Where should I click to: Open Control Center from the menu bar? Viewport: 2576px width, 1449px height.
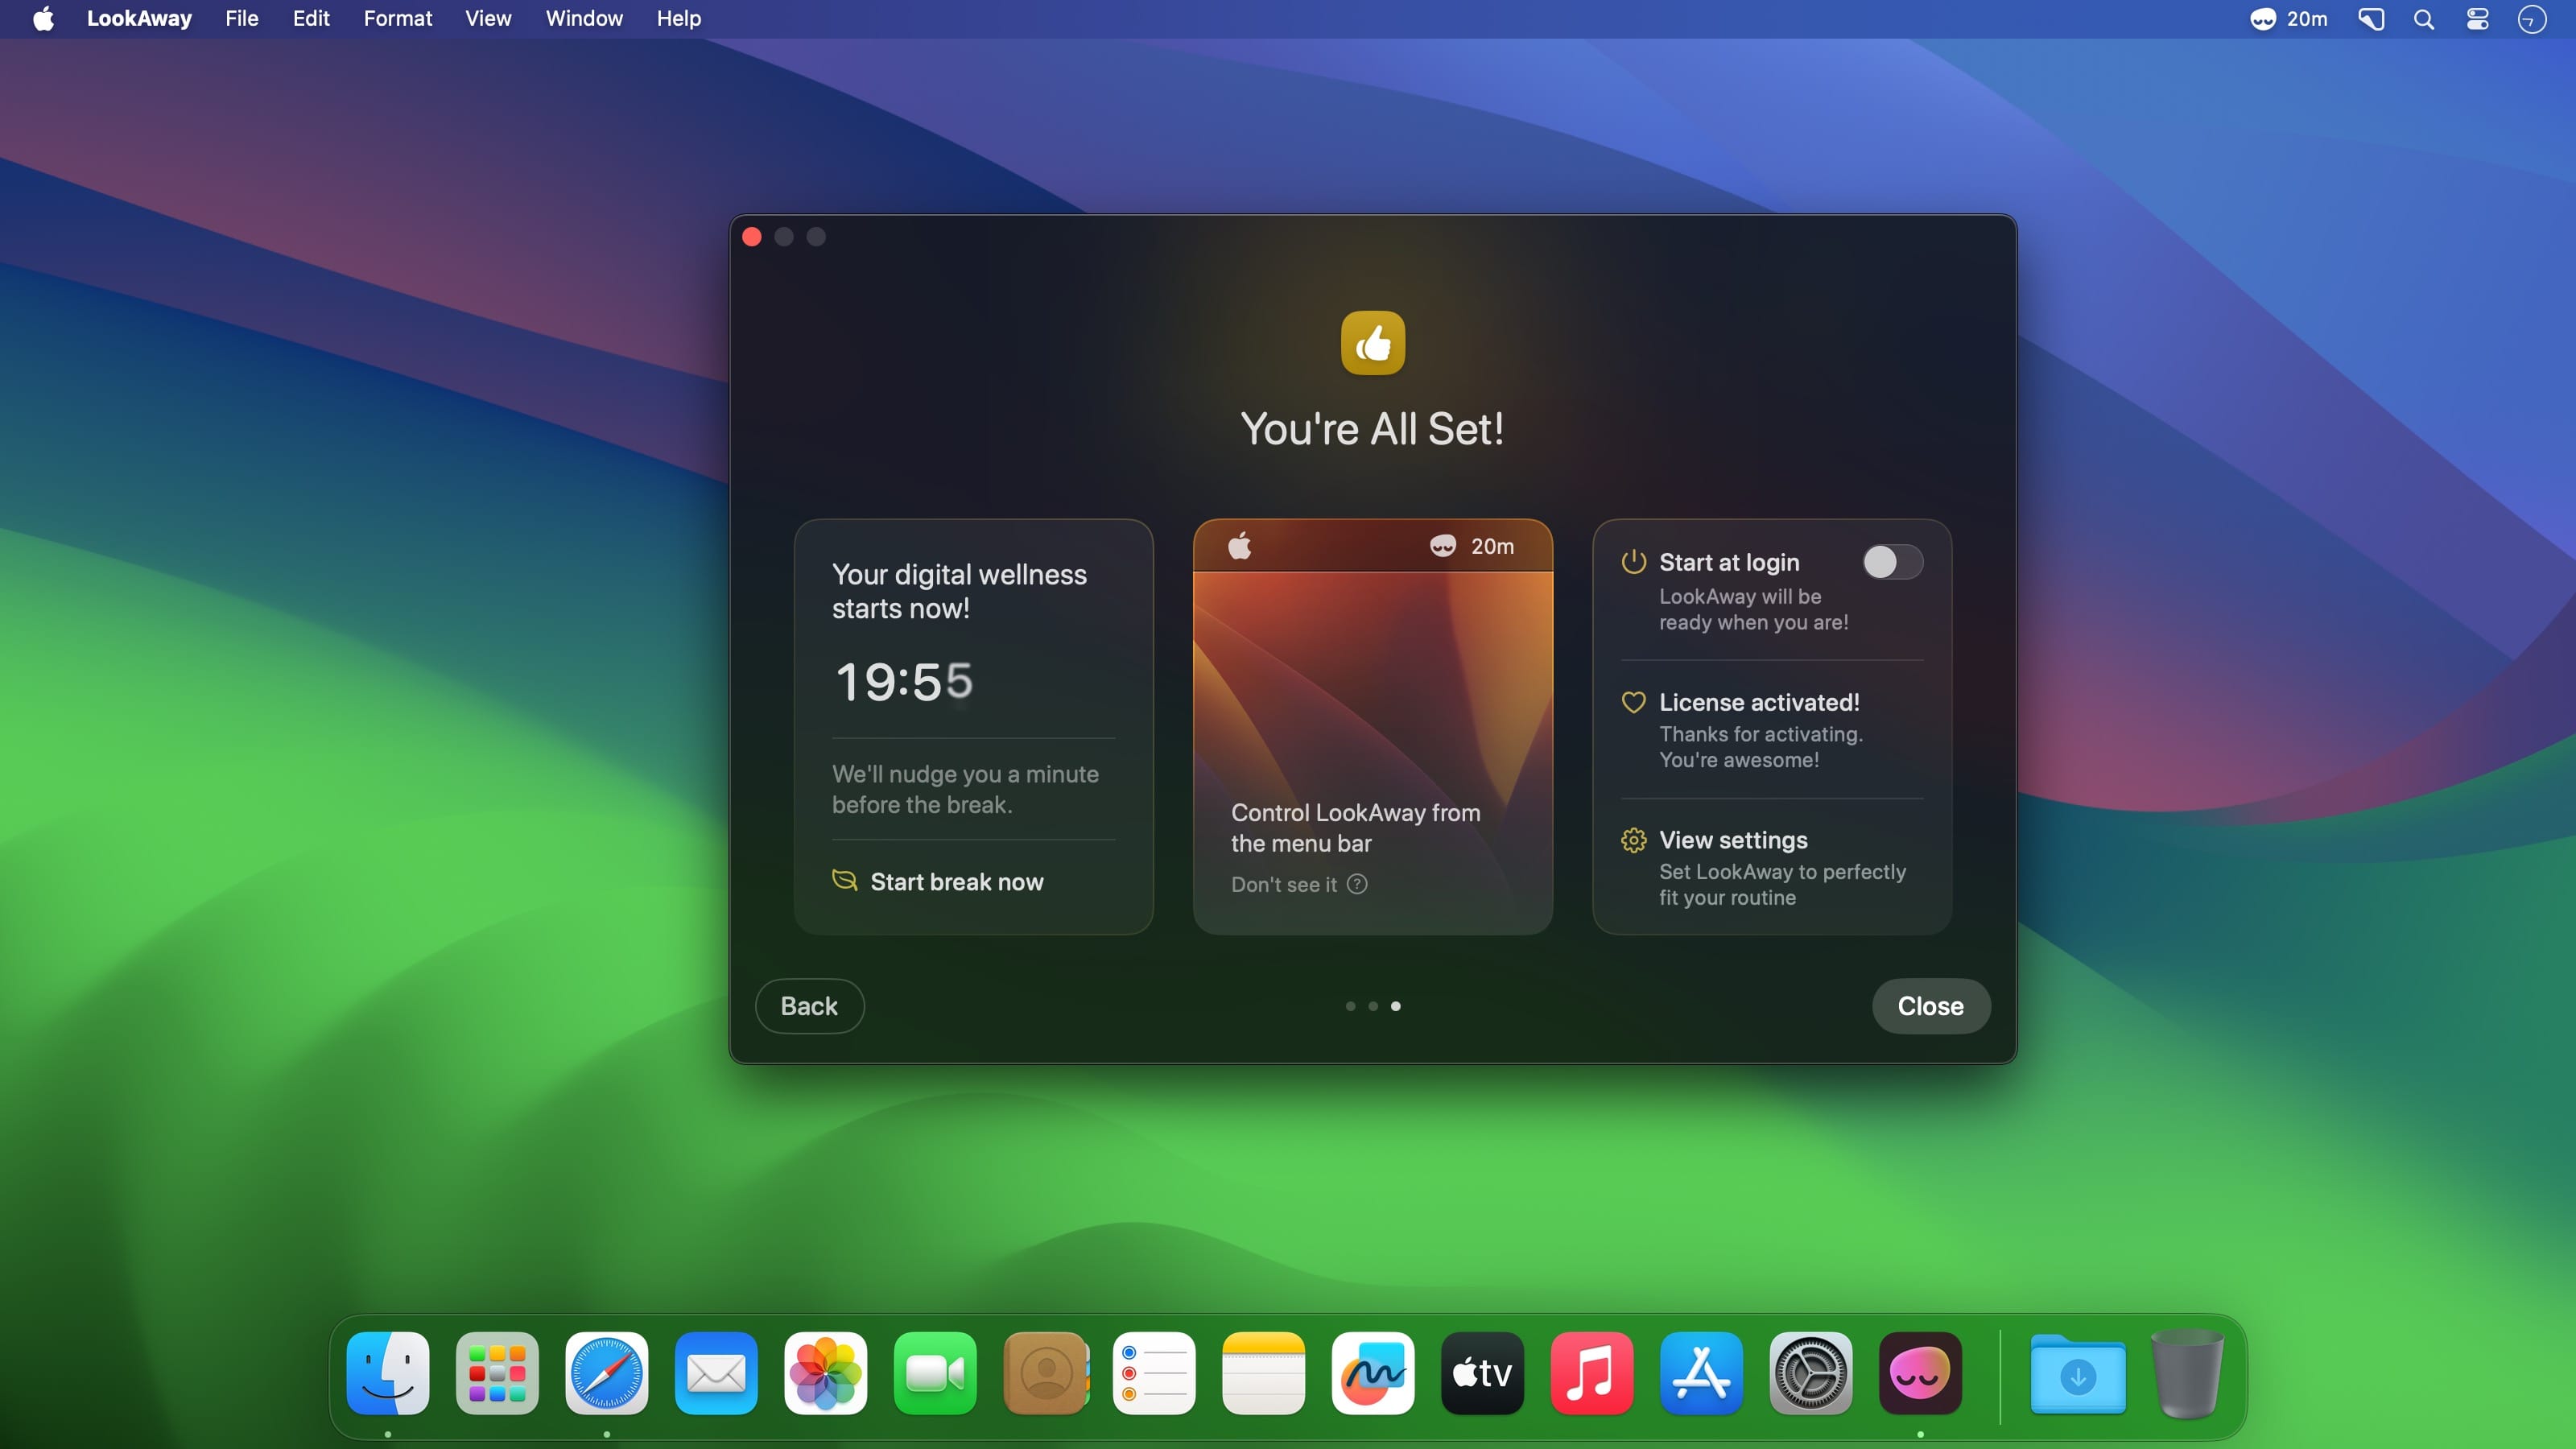[x=2477, y=19]
